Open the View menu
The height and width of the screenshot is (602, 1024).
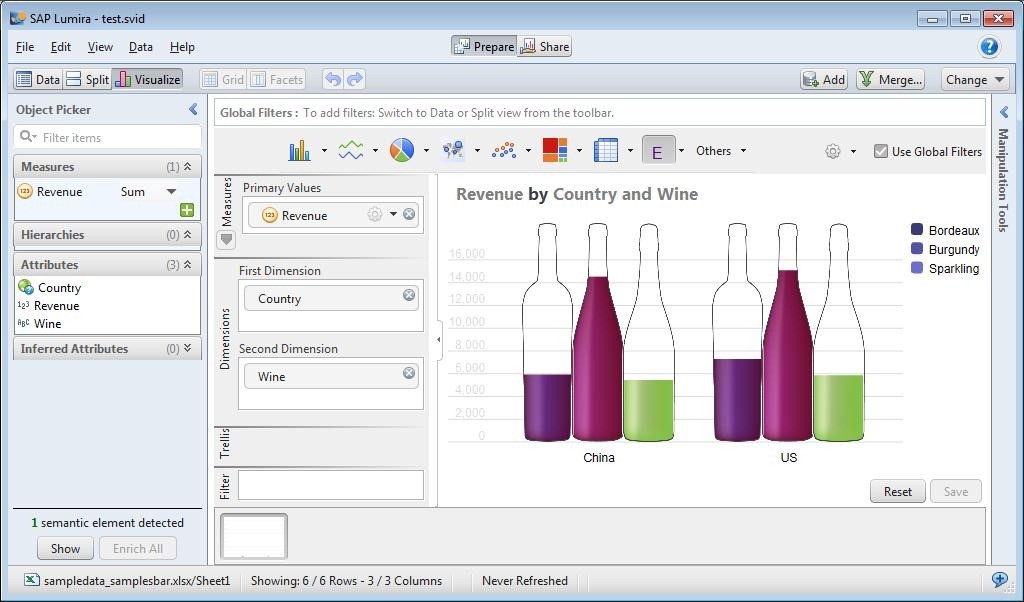point(100,47)
